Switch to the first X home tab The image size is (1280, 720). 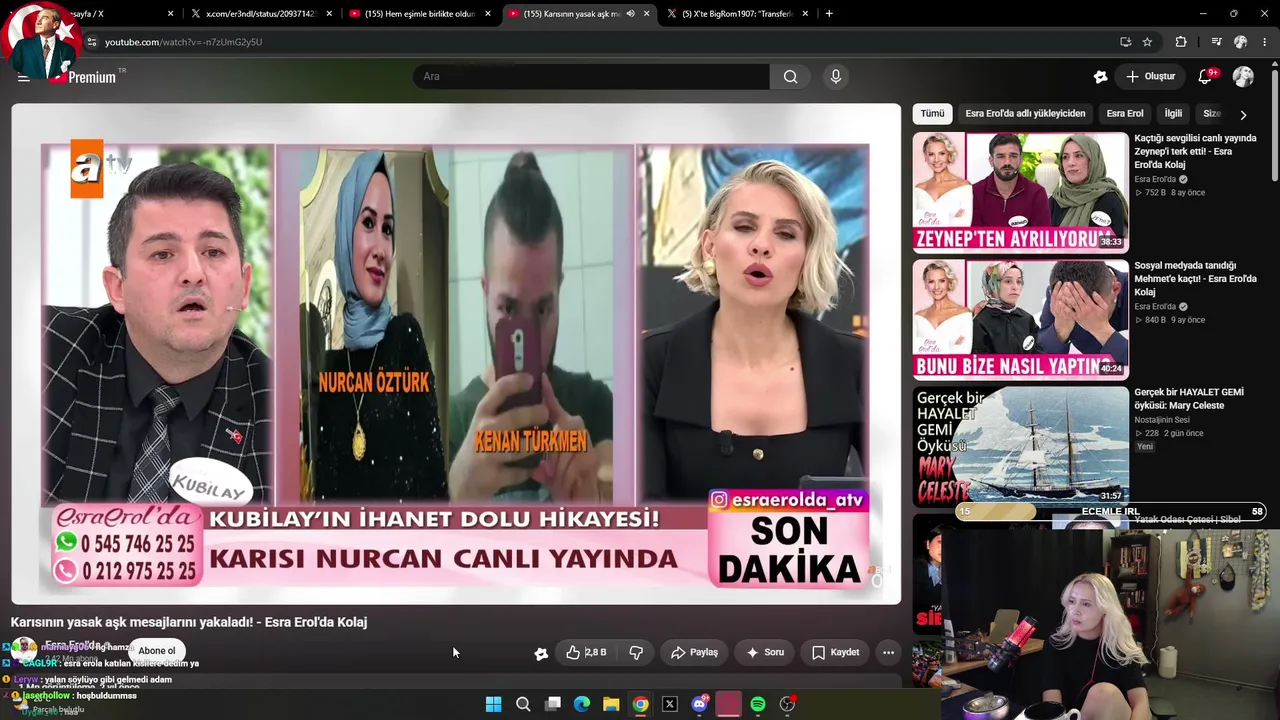[120, 14]
